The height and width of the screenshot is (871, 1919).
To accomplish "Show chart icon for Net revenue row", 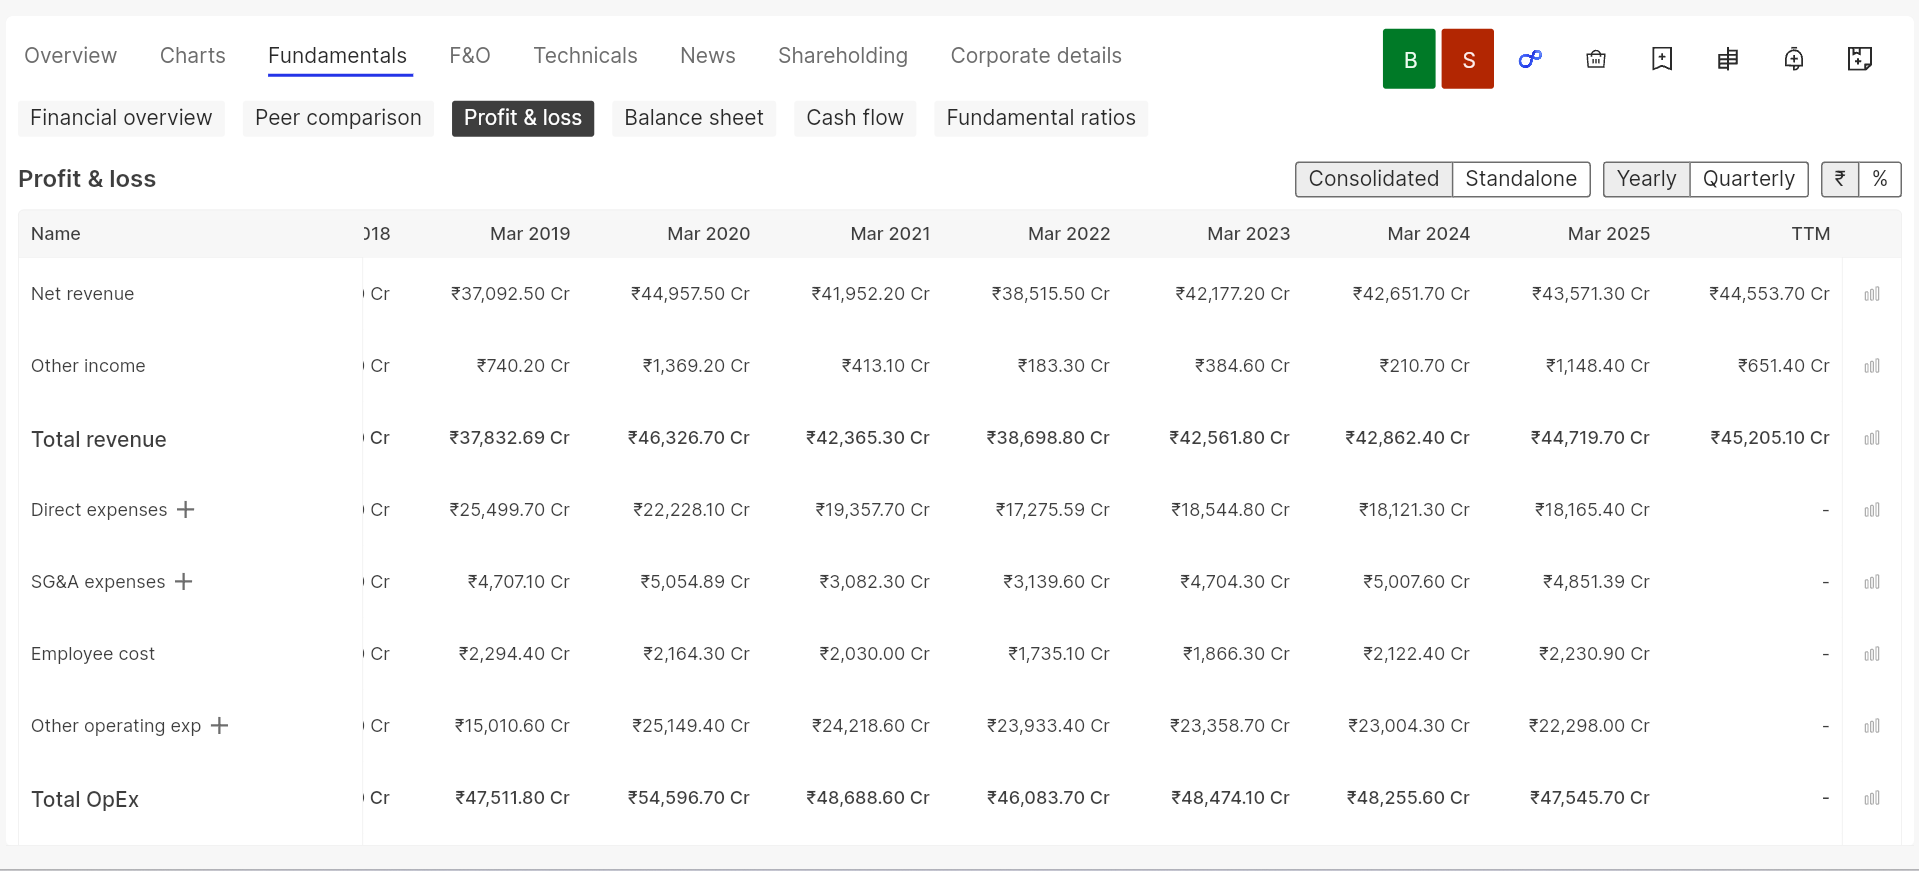I will [1872, 294].
